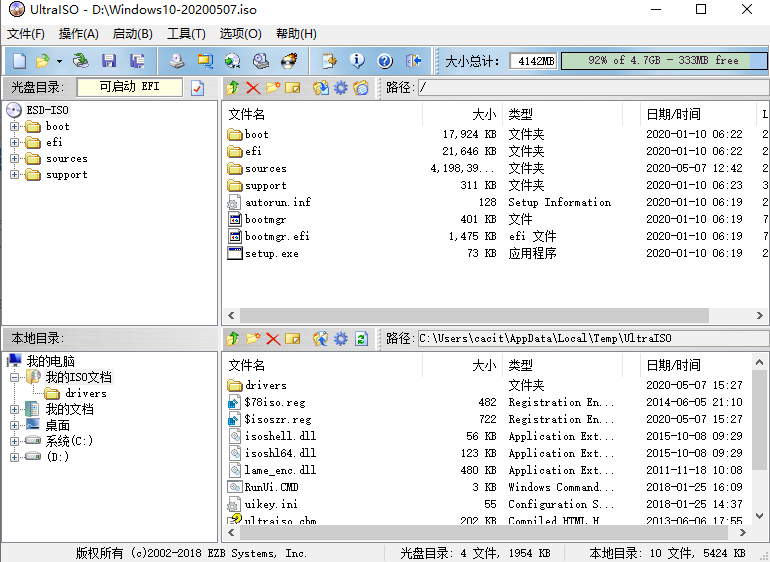
Task: Click the 92% of 4.7GB capacity bar
Action: click(663, 61)
